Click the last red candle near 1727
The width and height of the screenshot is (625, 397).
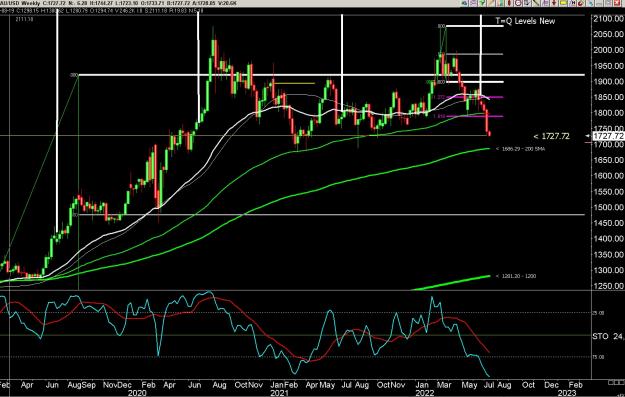pos(489,134)
